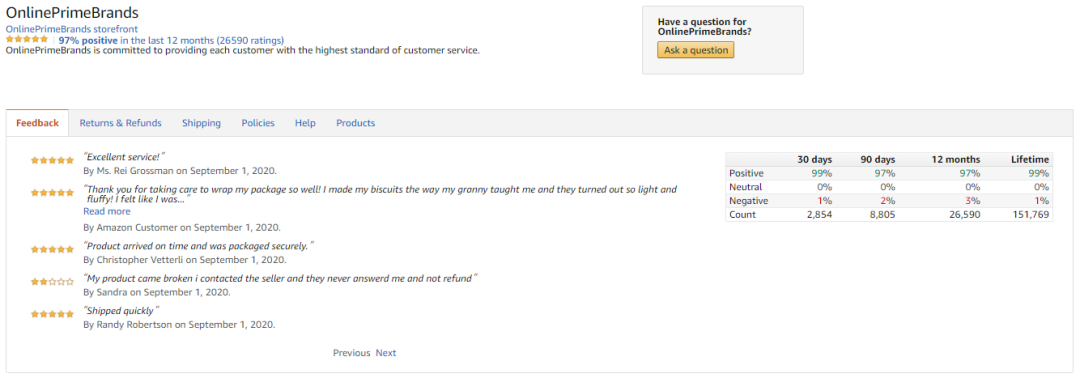Click the stars beside the biscuits review
The width and height of the screenshot is (1080, 378).
(52, 193)
